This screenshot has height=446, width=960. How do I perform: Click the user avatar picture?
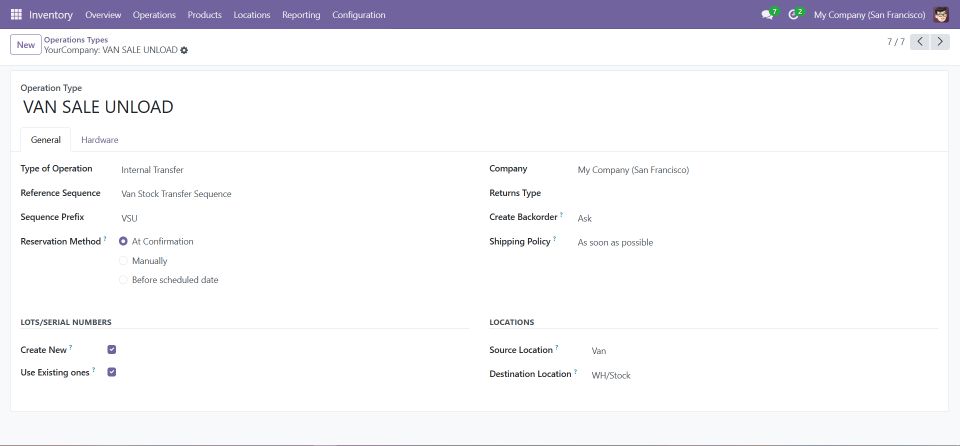(x=941, y=15)
